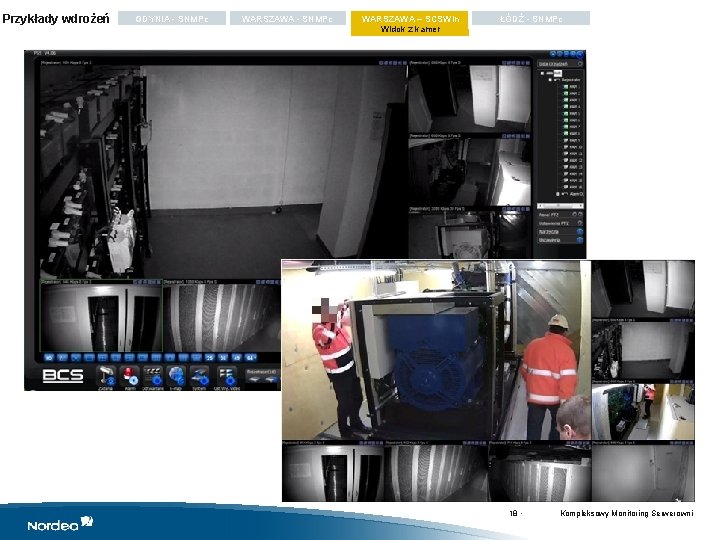Open the playback clapperboard icon
This screenshot has width=720, height=540.
[x=153, y=376]
